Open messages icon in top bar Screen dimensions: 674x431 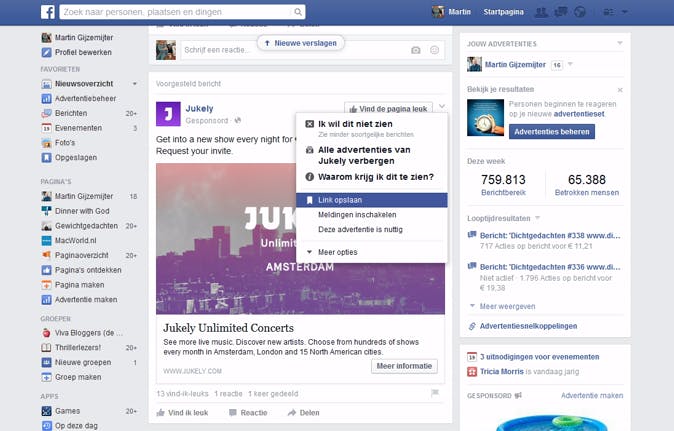pyautogui.click(x=561, y=12)
